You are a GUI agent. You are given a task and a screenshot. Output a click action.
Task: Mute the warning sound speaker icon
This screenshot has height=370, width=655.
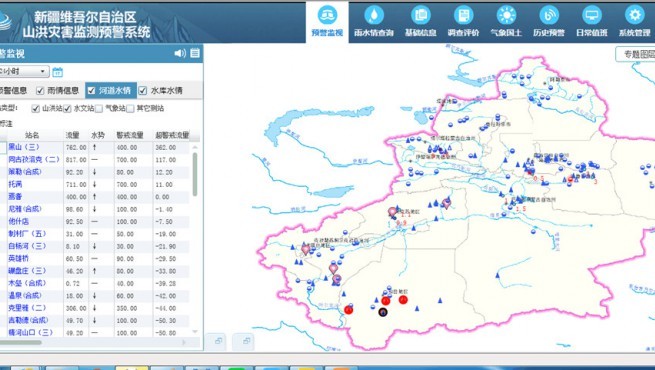tap(180, 53)
